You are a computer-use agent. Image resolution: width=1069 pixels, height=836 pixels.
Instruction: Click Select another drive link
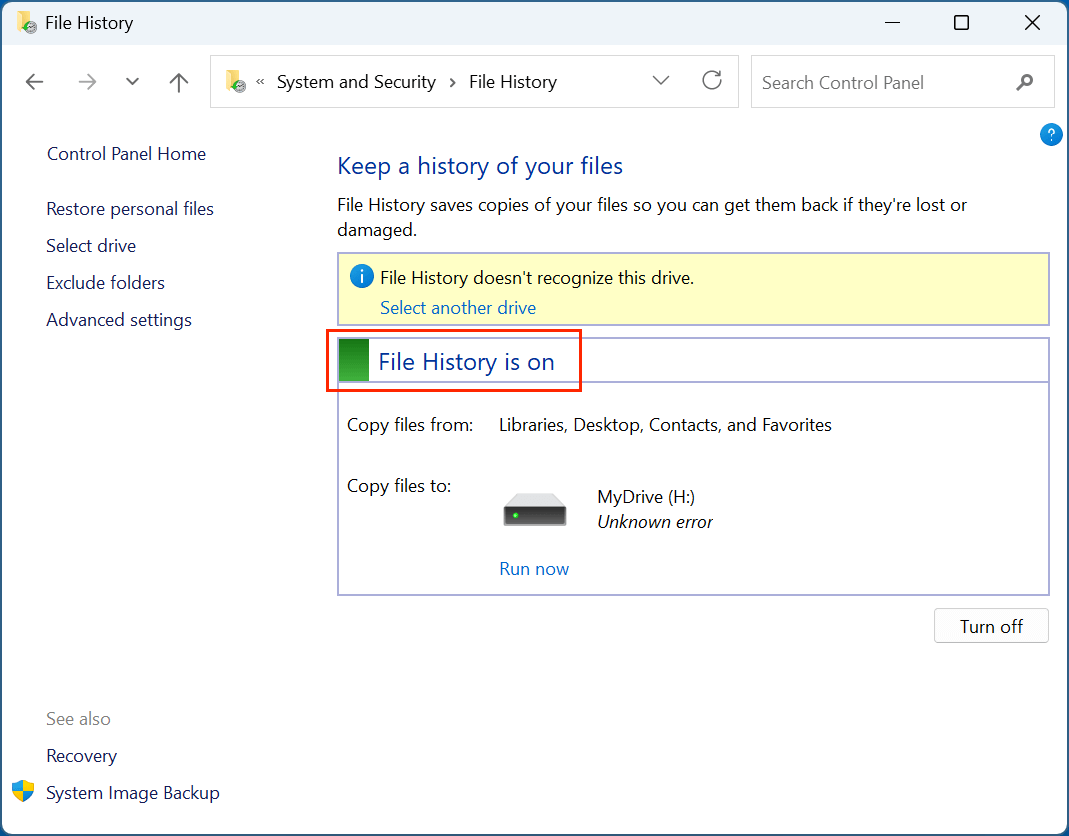point(458,308)
